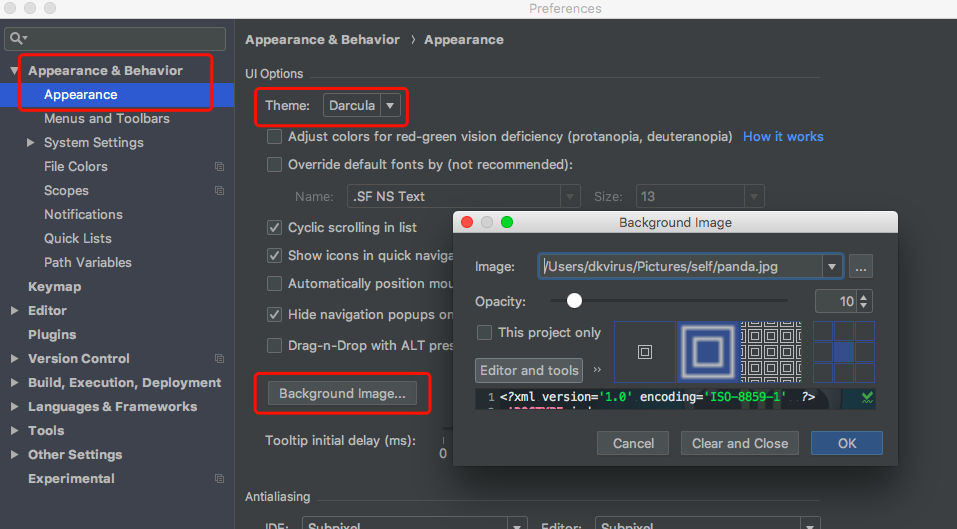Click the project-level icon beside Experimental
Screen dimensions: 957x529
coord(219,479)
